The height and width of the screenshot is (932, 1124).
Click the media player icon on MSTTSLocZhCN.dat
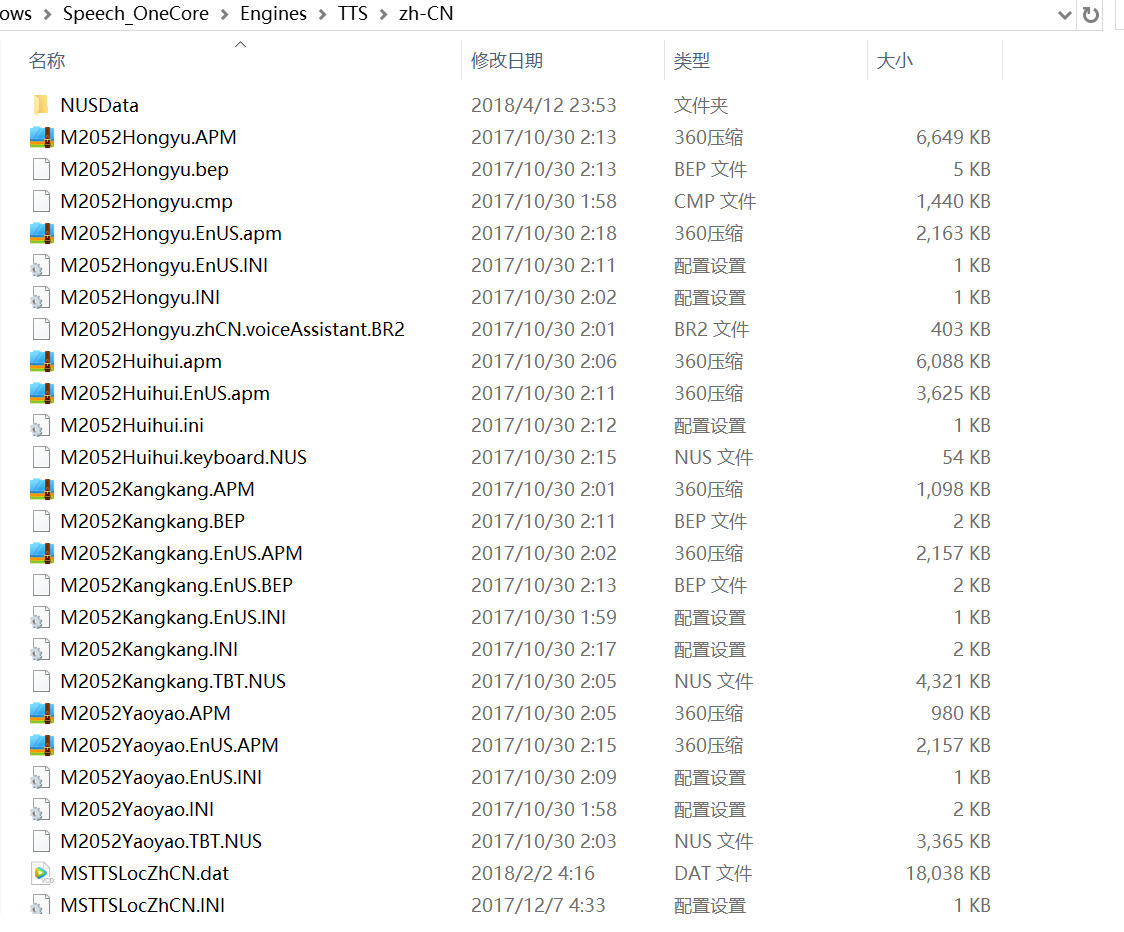41,872
